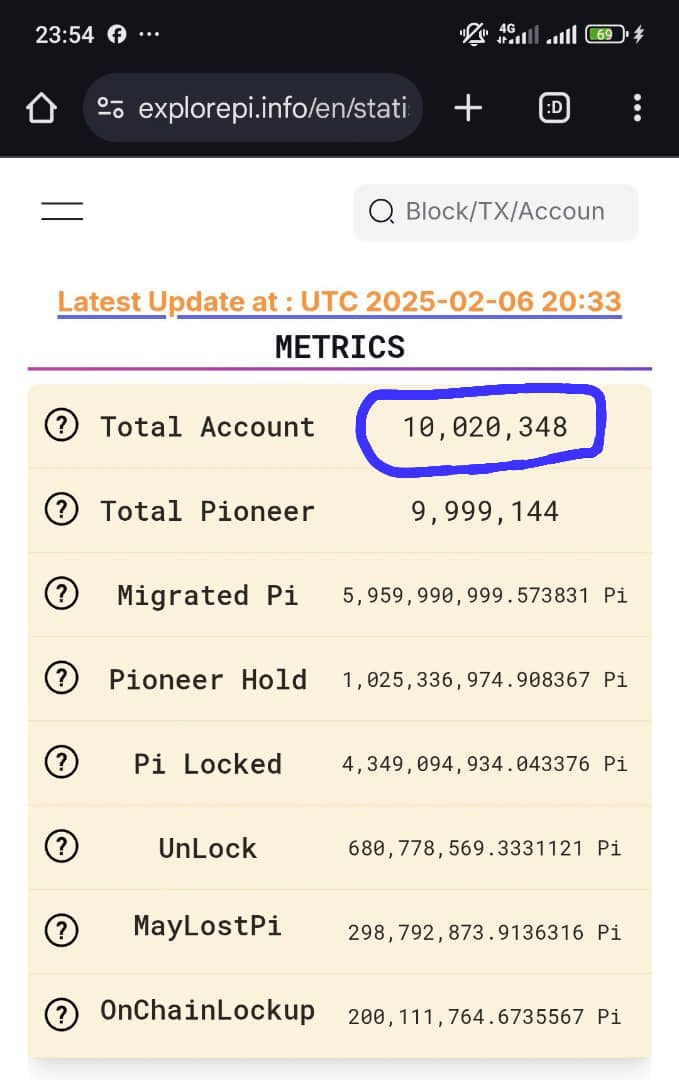The image size is (679, 1080).
Task: Show help for Pi Locked metric
Action: coord(61,762)
